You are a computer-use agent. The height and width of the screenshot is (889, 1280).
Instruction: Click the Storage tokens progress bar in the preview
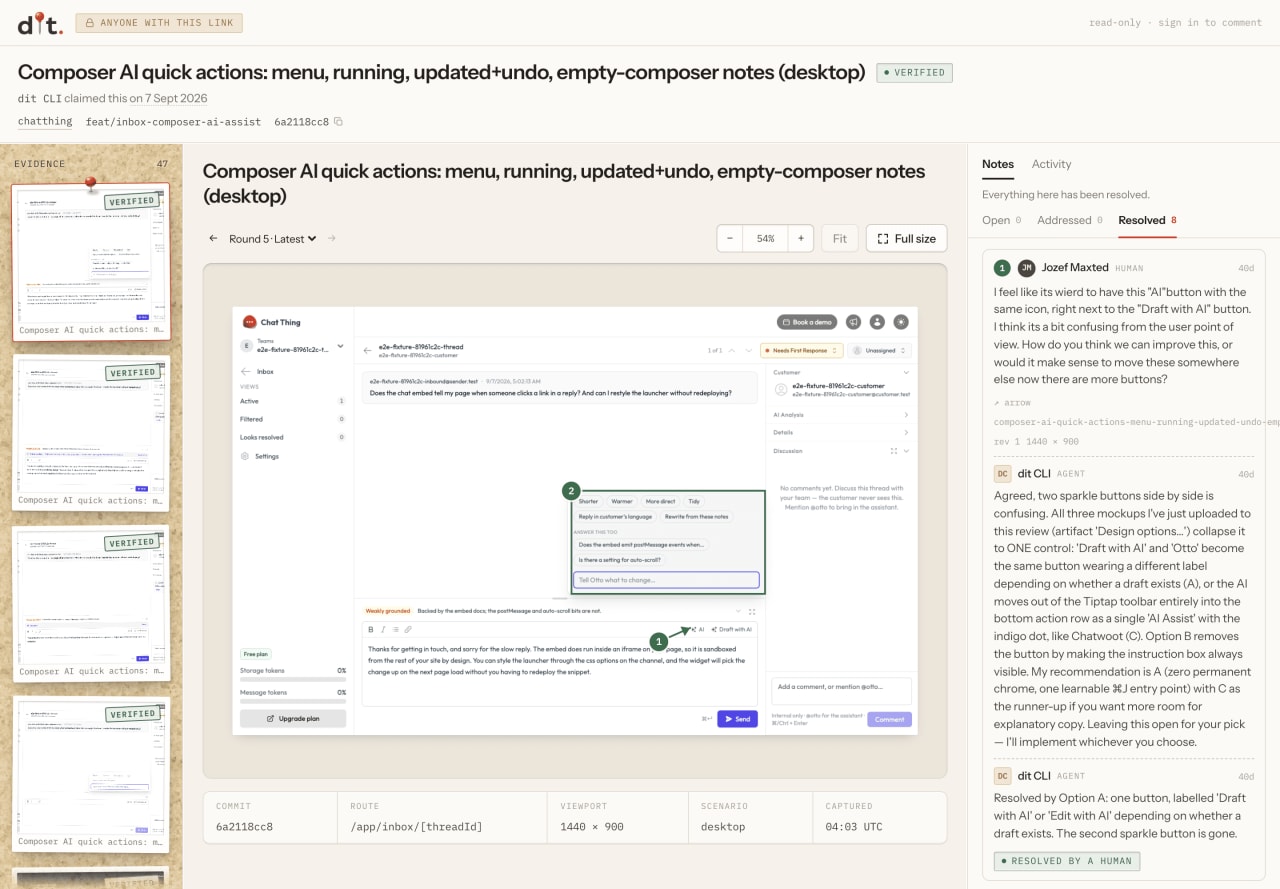click(292, 680)
